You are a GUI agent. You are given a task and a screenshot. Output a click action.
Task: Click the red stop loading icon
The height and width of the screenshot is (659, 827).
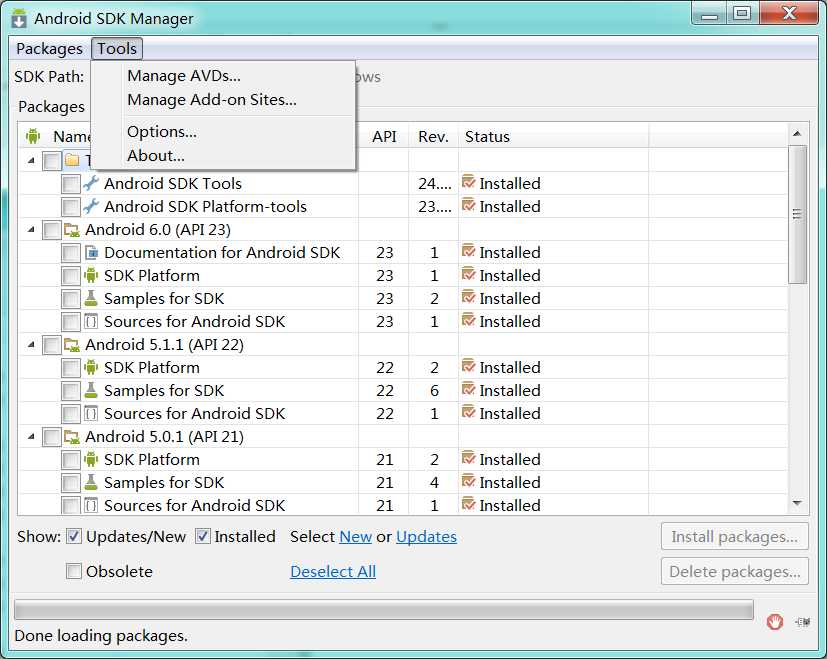click(774, 621)
